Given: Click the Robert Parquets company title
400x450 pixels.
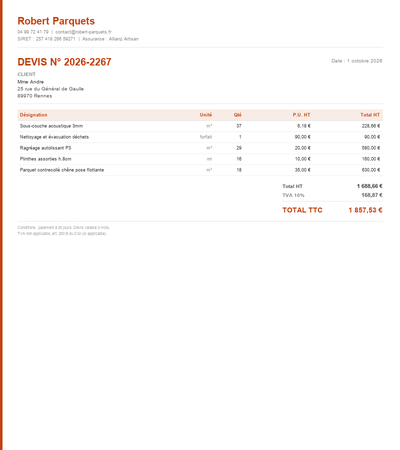Looking at the screenshot, I should point(56,21).
